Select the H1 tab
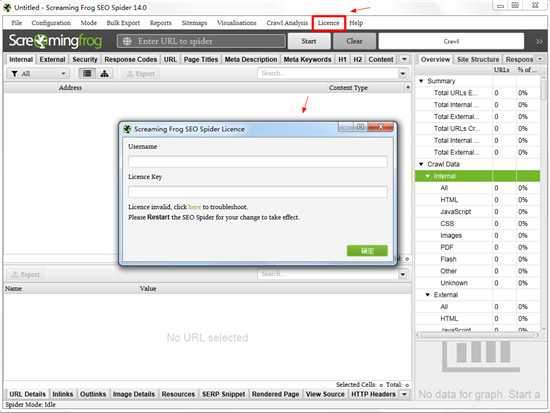 point(342,59)
